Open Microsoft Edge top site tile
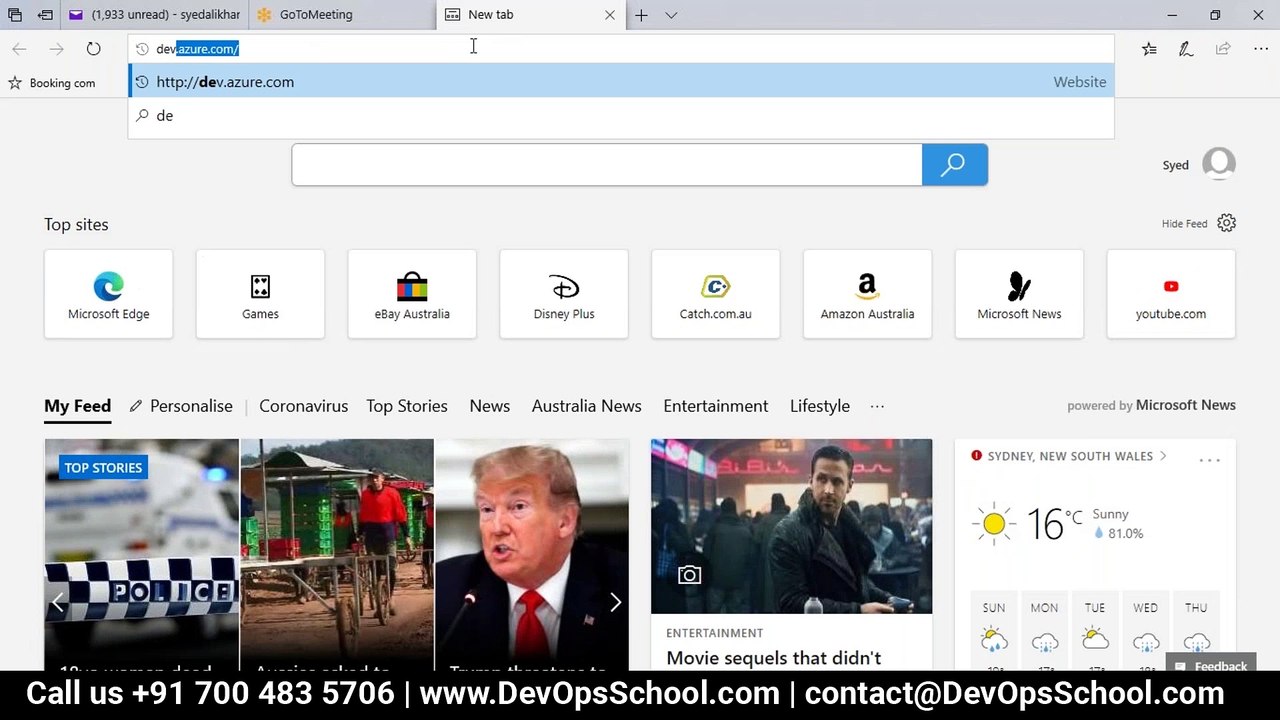The image size is (1280, 720). coord(108,294)
